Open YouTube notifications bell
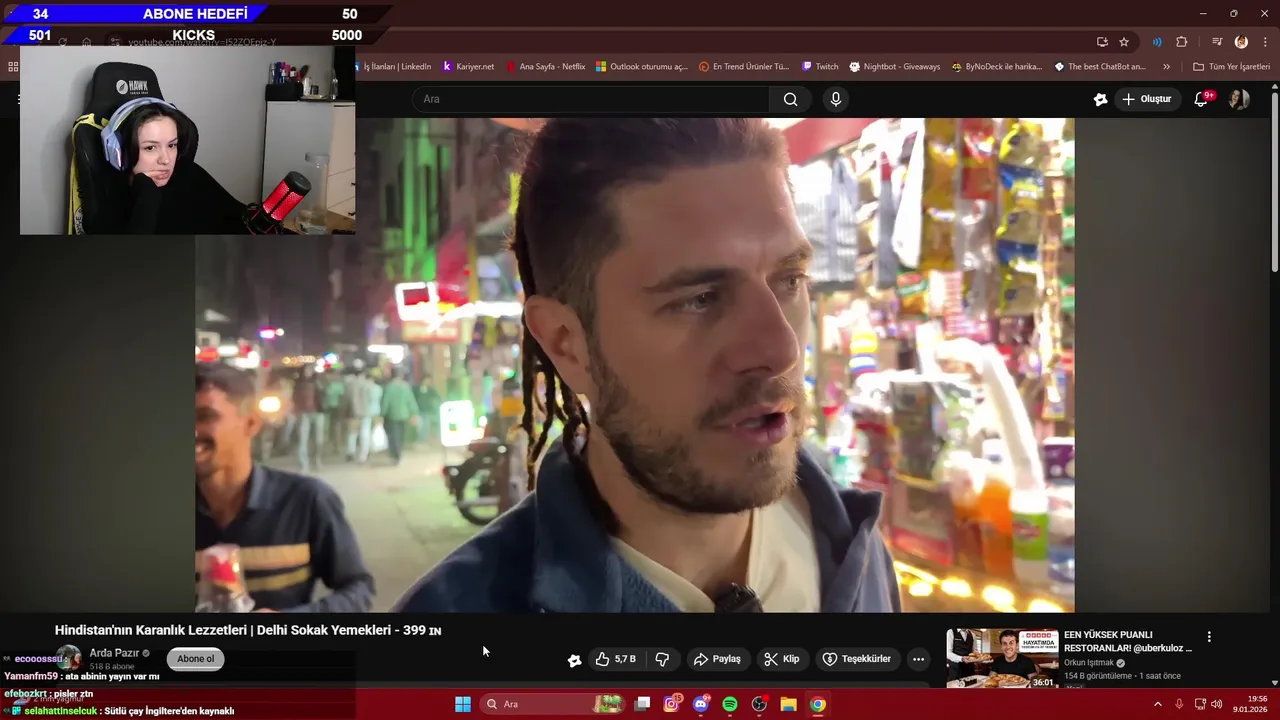This screenshot has height=720, width=1280. point(1202,99)
